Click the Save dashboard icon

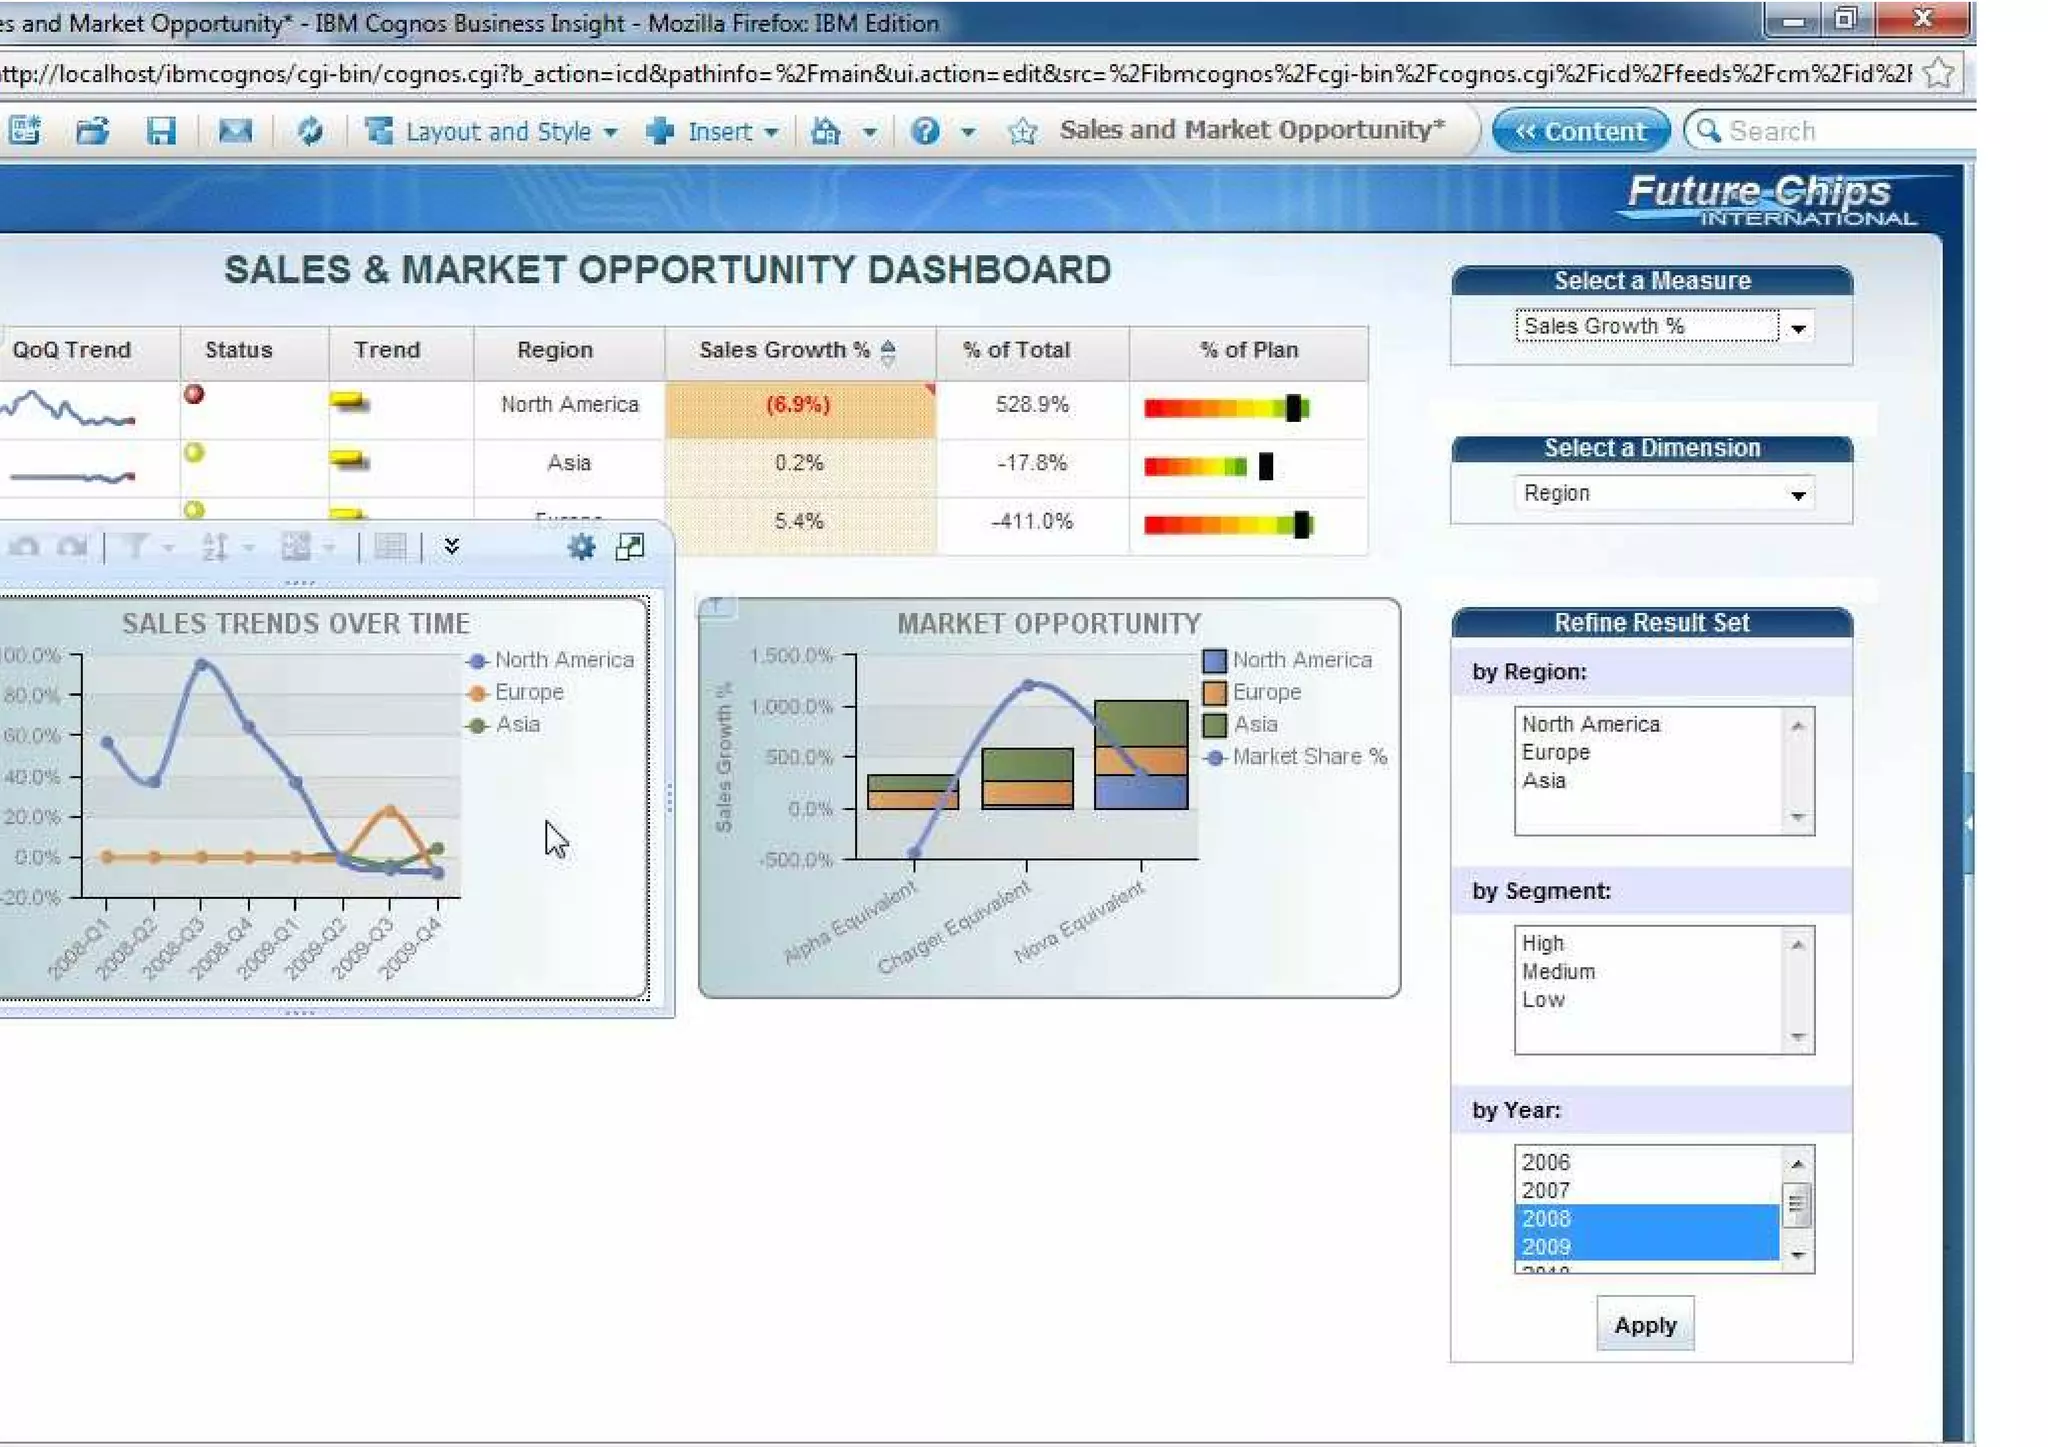coord(161,131)
